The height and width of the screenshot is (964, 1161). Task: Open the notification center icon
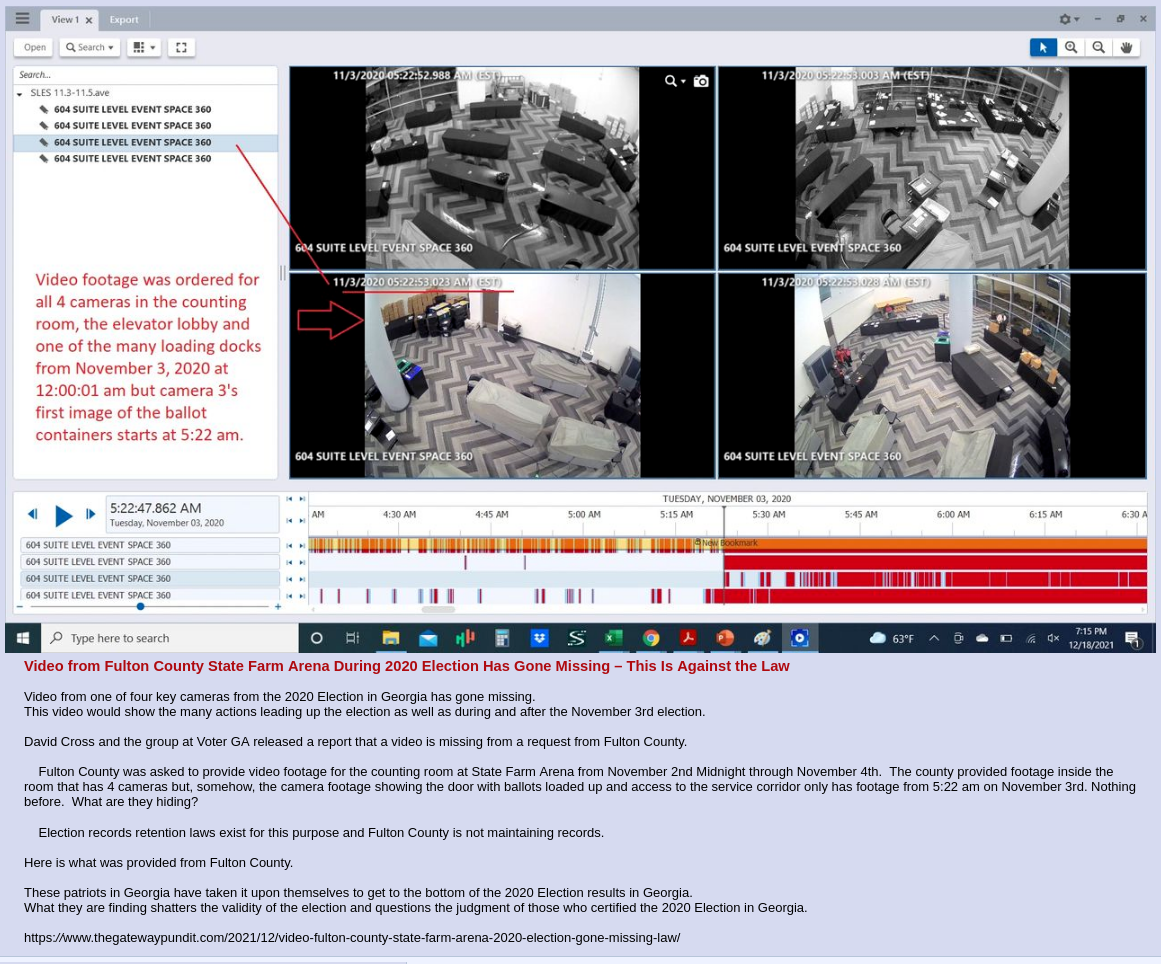point(1132,639)
